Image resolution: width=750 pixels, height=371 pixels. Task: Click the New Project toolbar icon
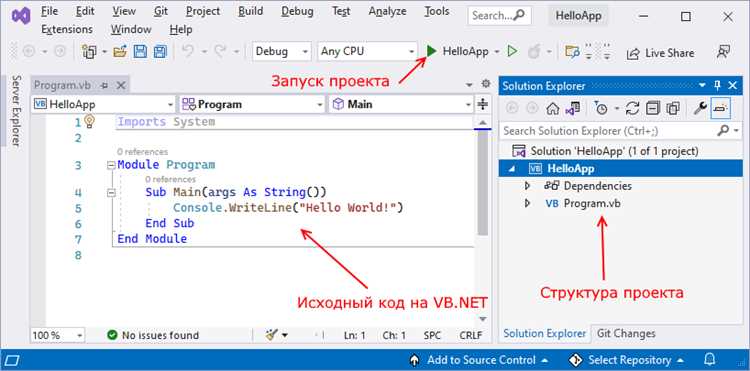[x=89, y=52]
